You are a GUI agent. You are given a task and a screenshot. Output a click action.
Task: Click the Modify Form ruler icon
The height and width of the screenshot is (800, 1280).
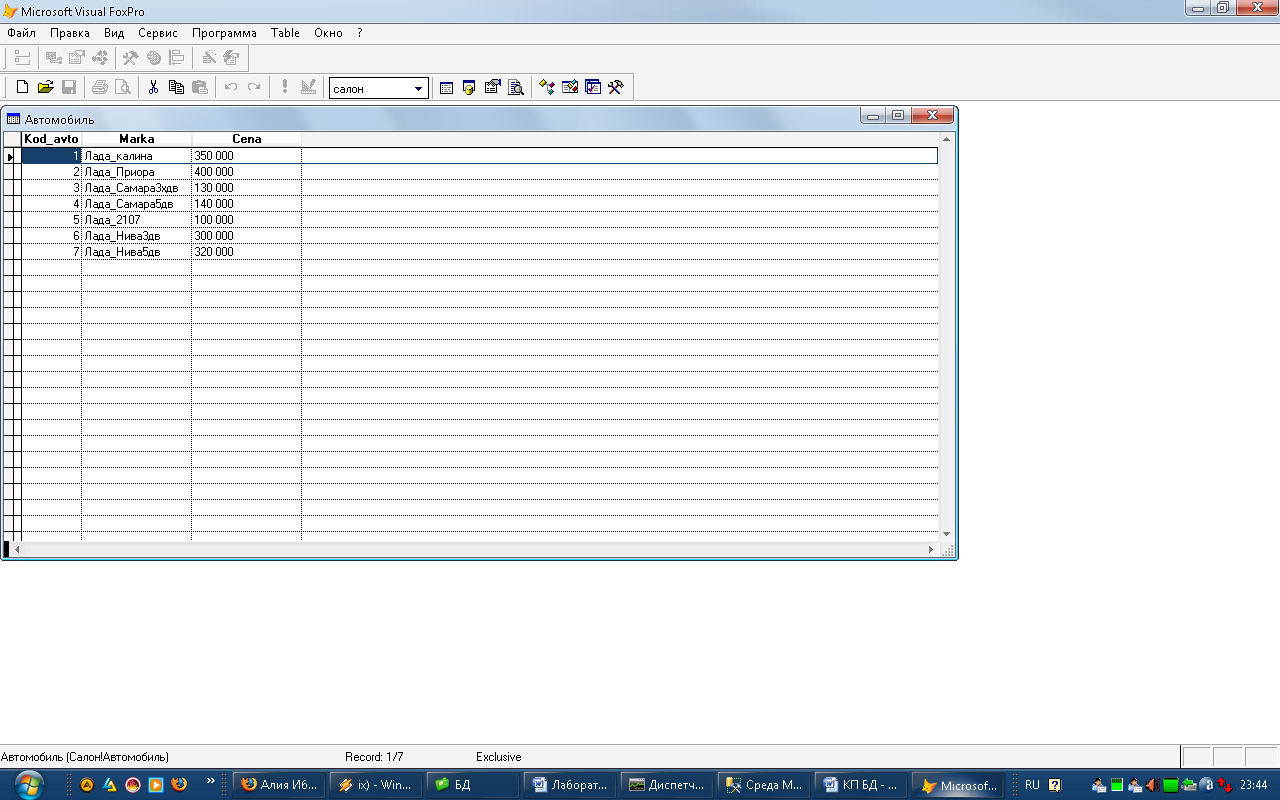click(x=308, y=88)
